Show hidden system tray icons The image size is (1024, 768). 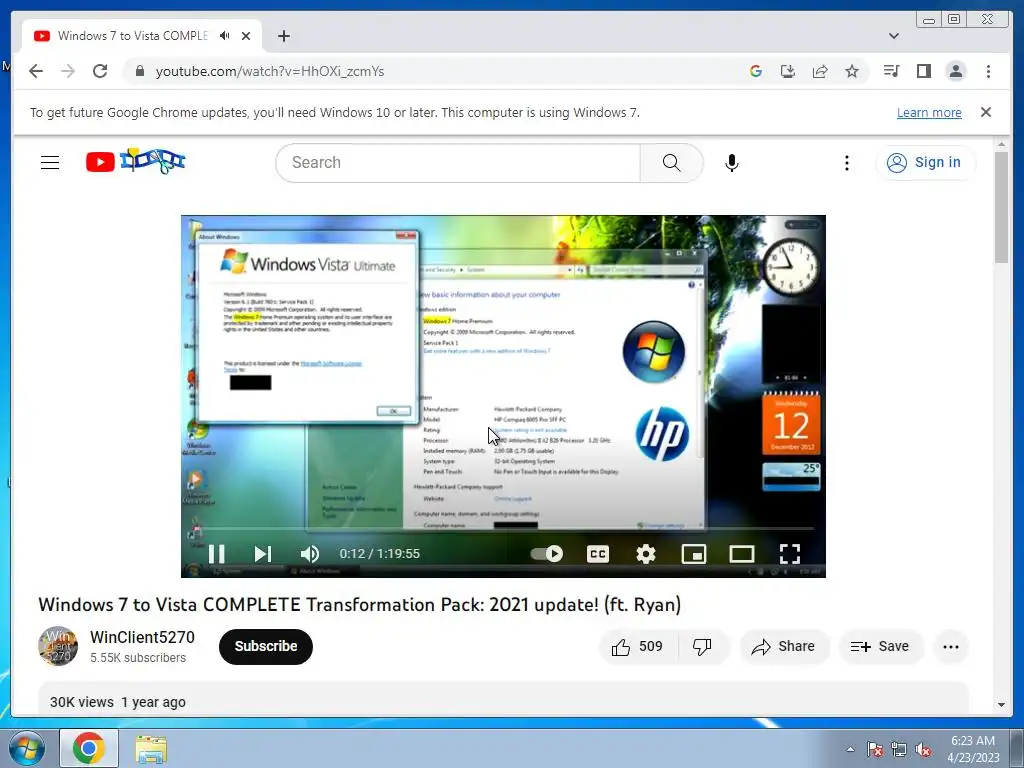tap(850, 749)
